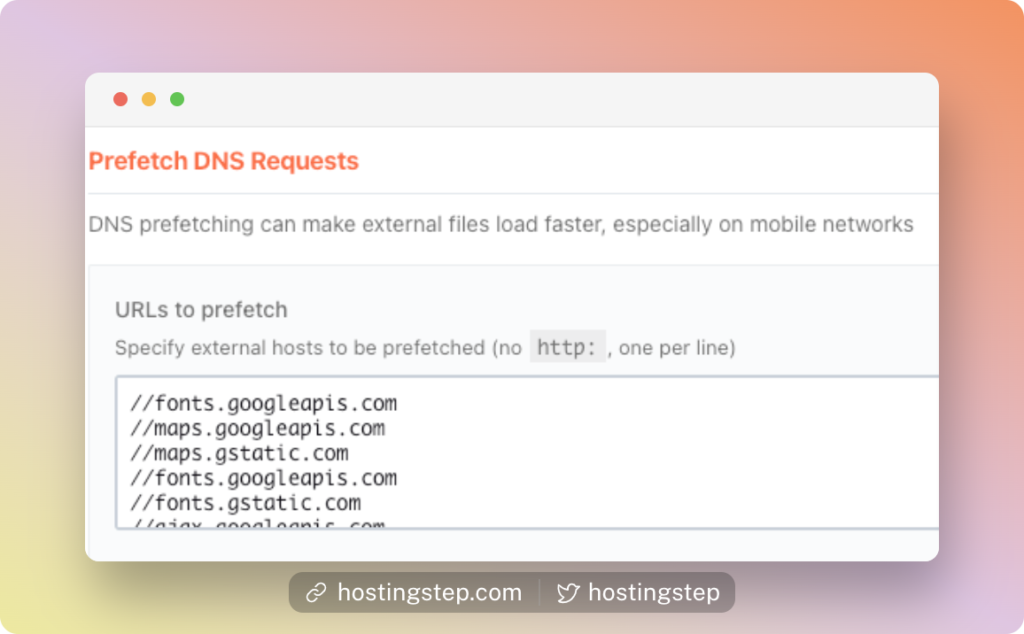Click the green maximize window dot
The height and width of the screenshot is (634, 1024).
(x=177, y=99)
